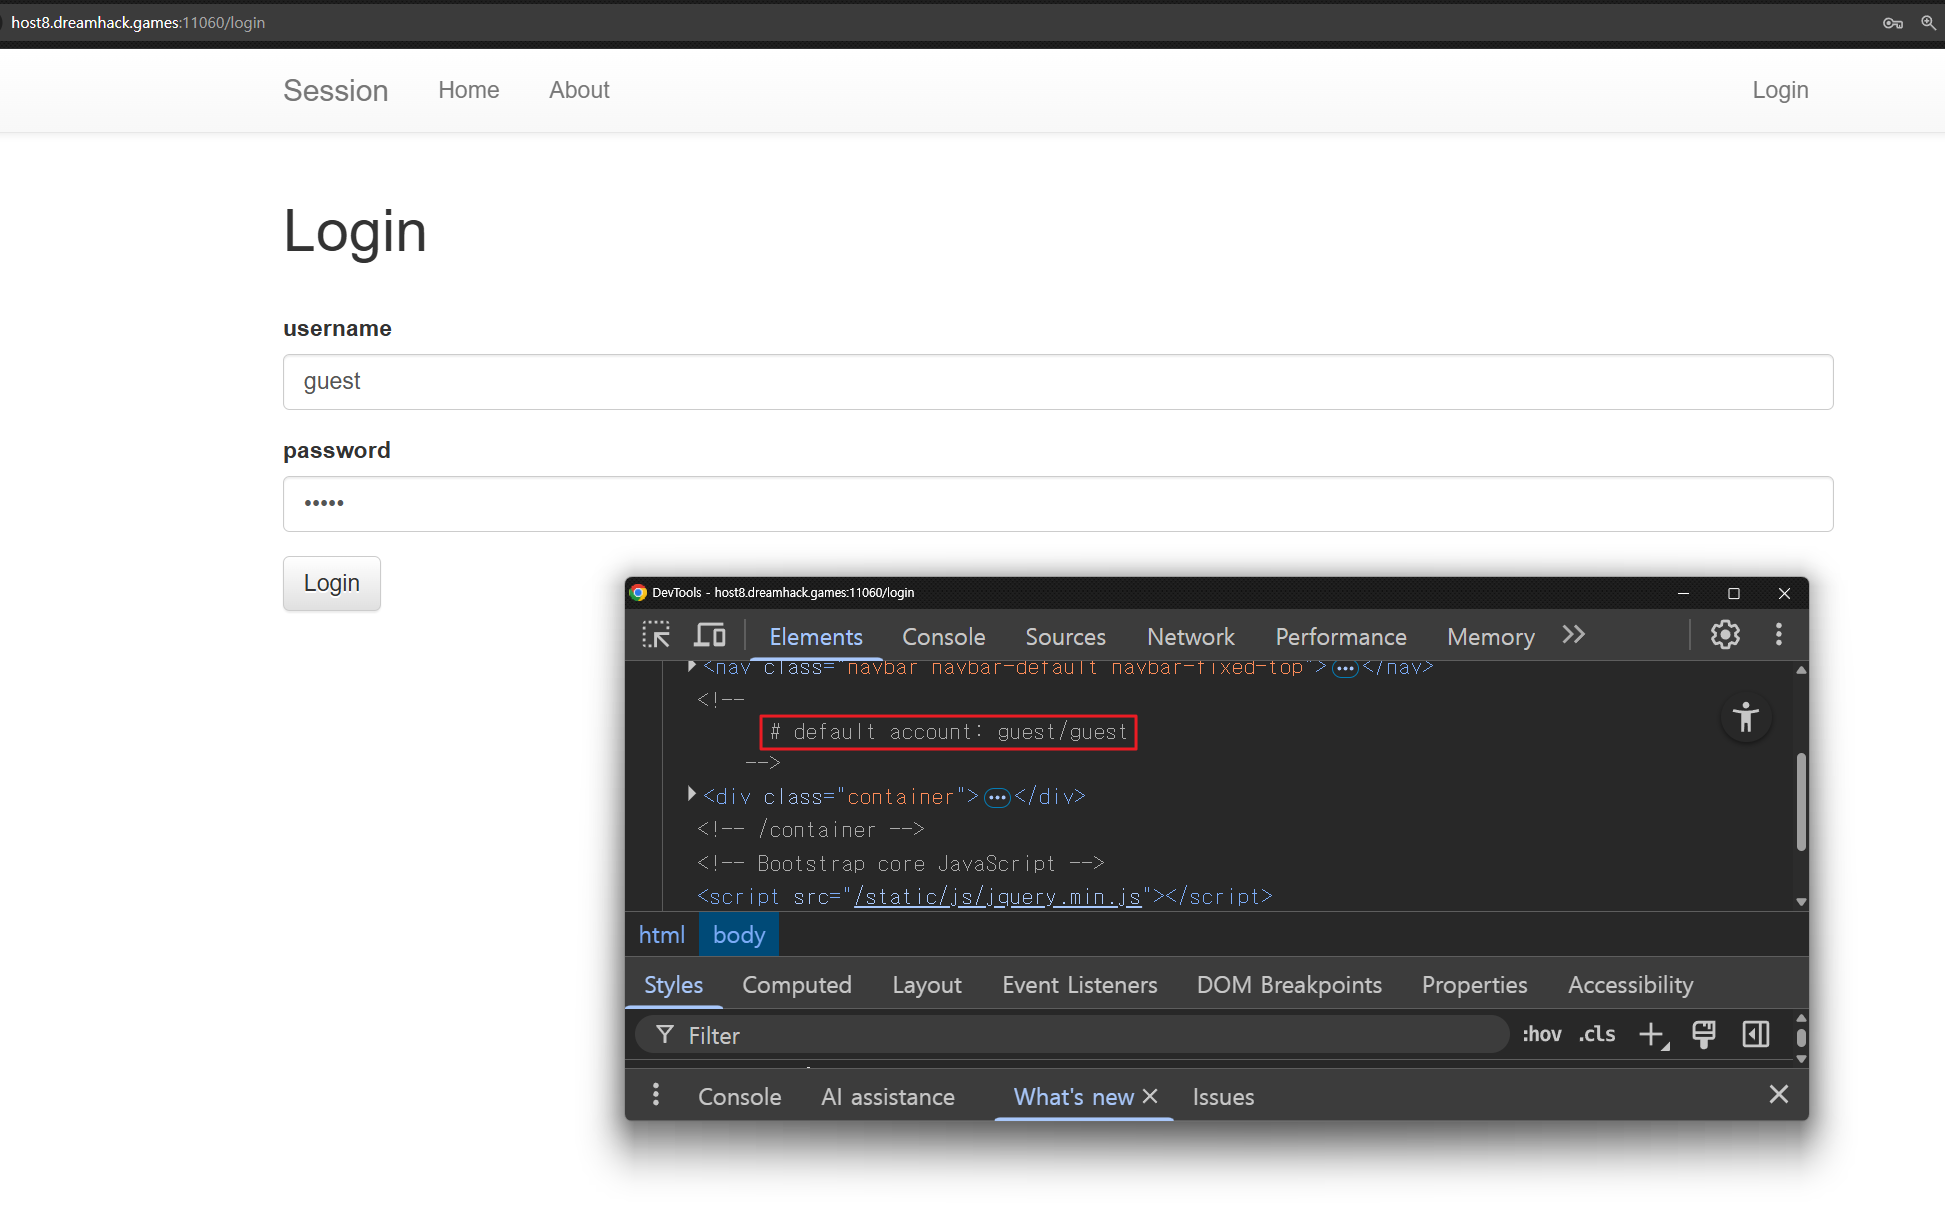Image resolution: width=1945 pixels, height=1225 pixels.
Task: Open DevTools three-dot customize menu
Action: coord(1778,635)
